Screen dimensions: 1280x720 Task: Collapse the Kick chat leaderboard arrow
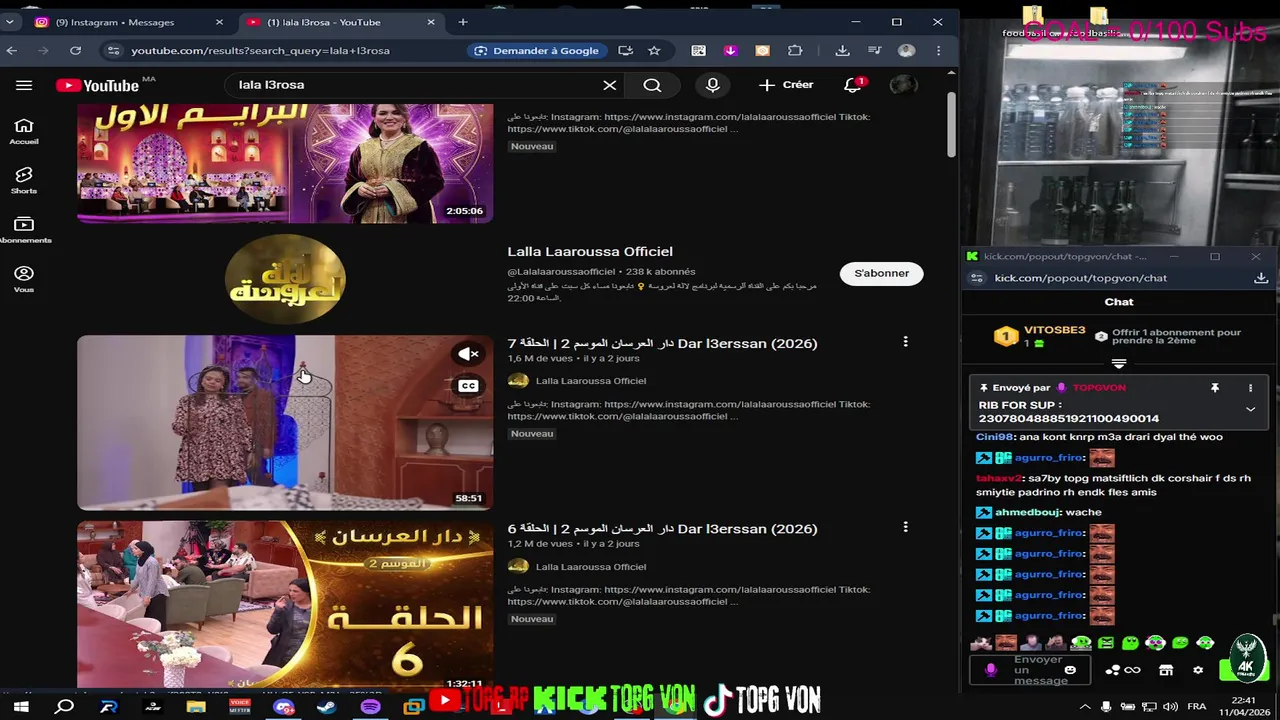pos(1119,364)
